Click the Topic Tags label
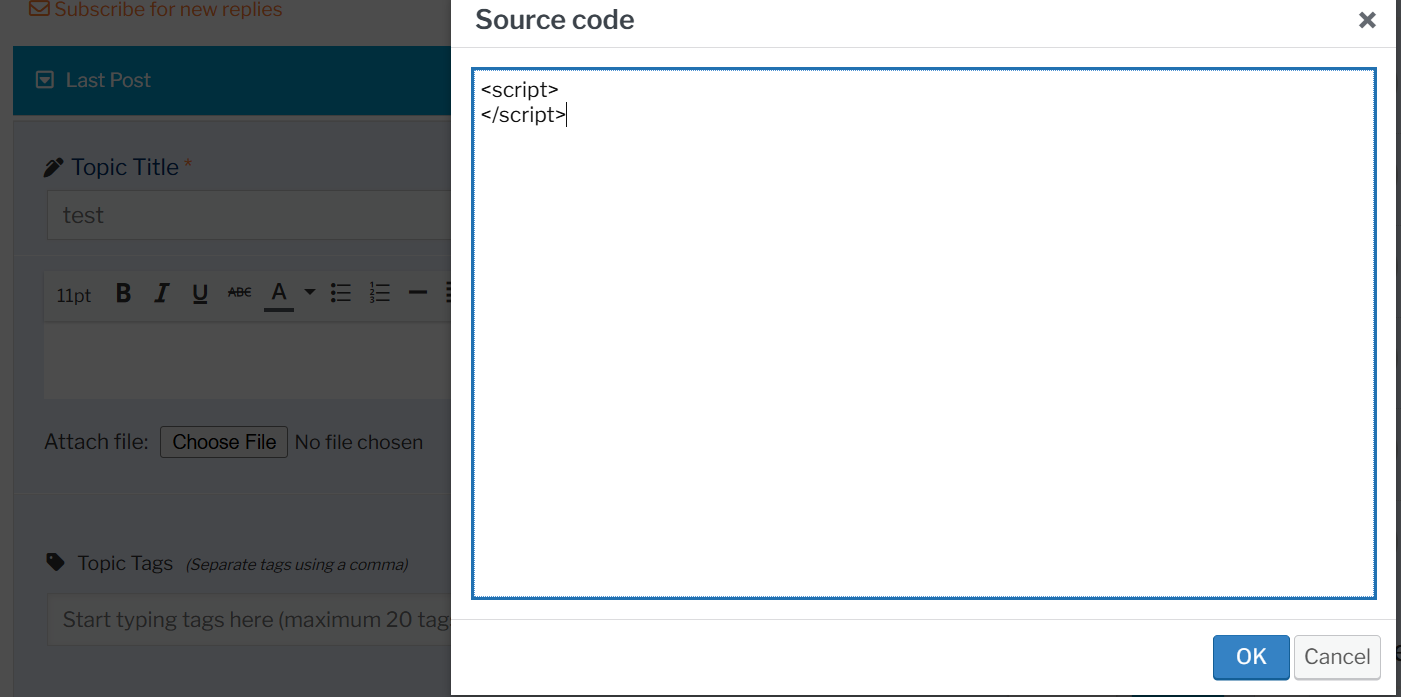The width and height of the screenshot is (1401, 697). 125,563
